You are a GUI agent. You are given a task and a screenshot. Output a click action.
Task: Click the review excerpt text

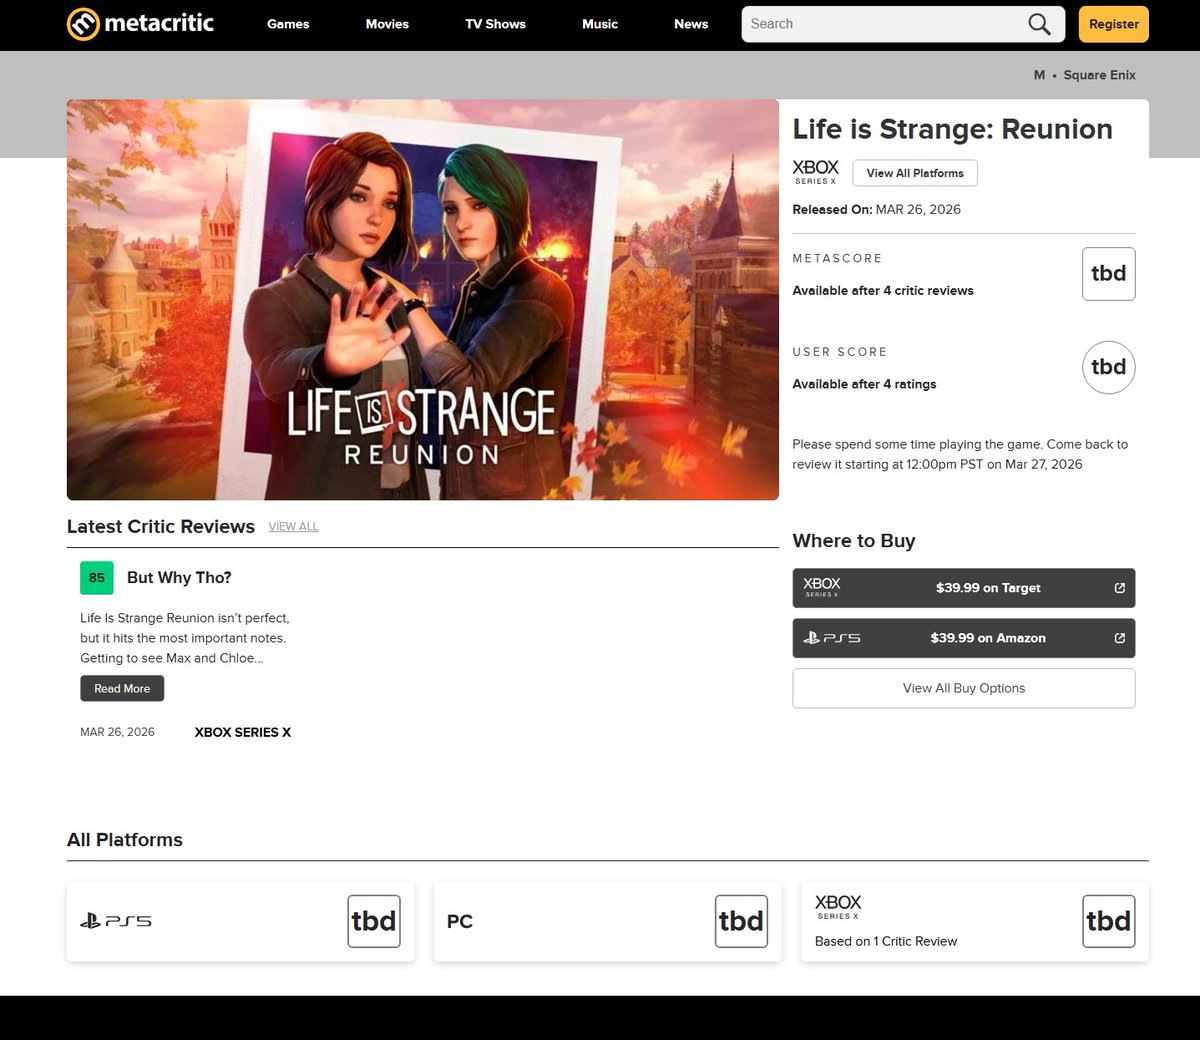pyautogui.click(x=185, y=638)
